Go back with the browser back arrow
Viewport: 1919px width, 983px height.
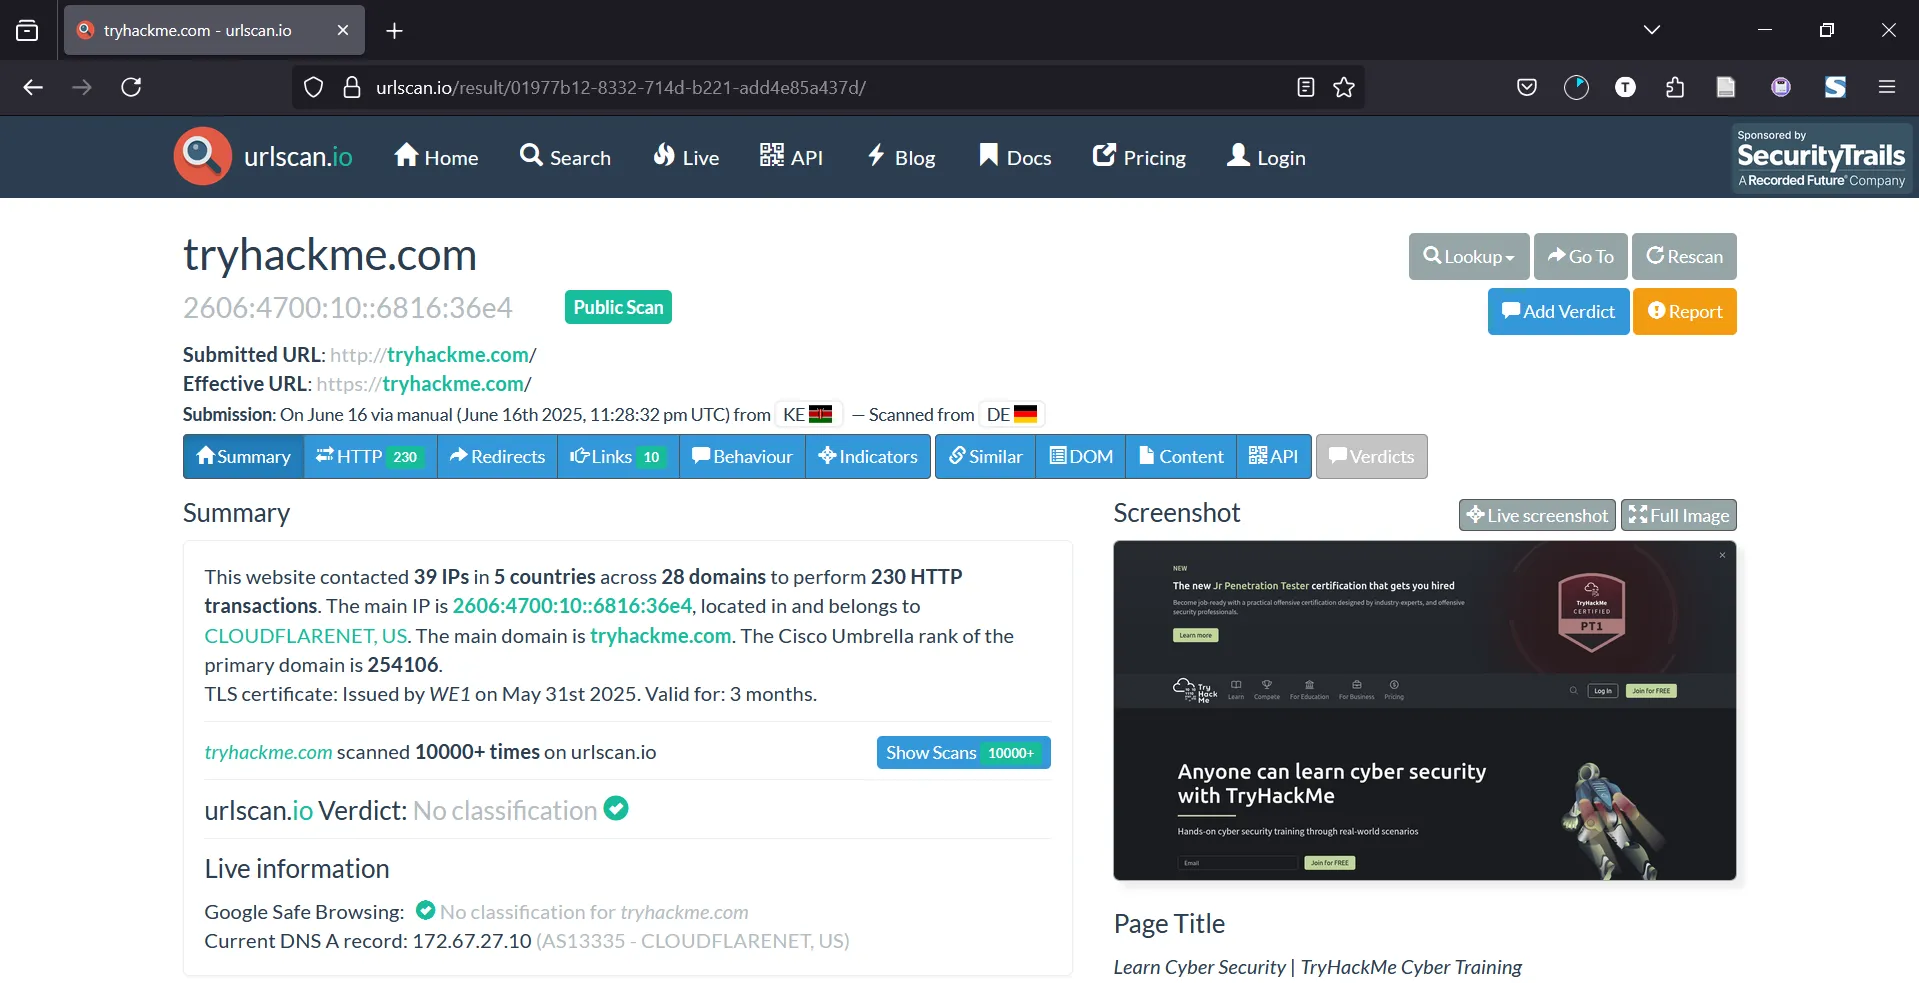(x=33, y=87)
